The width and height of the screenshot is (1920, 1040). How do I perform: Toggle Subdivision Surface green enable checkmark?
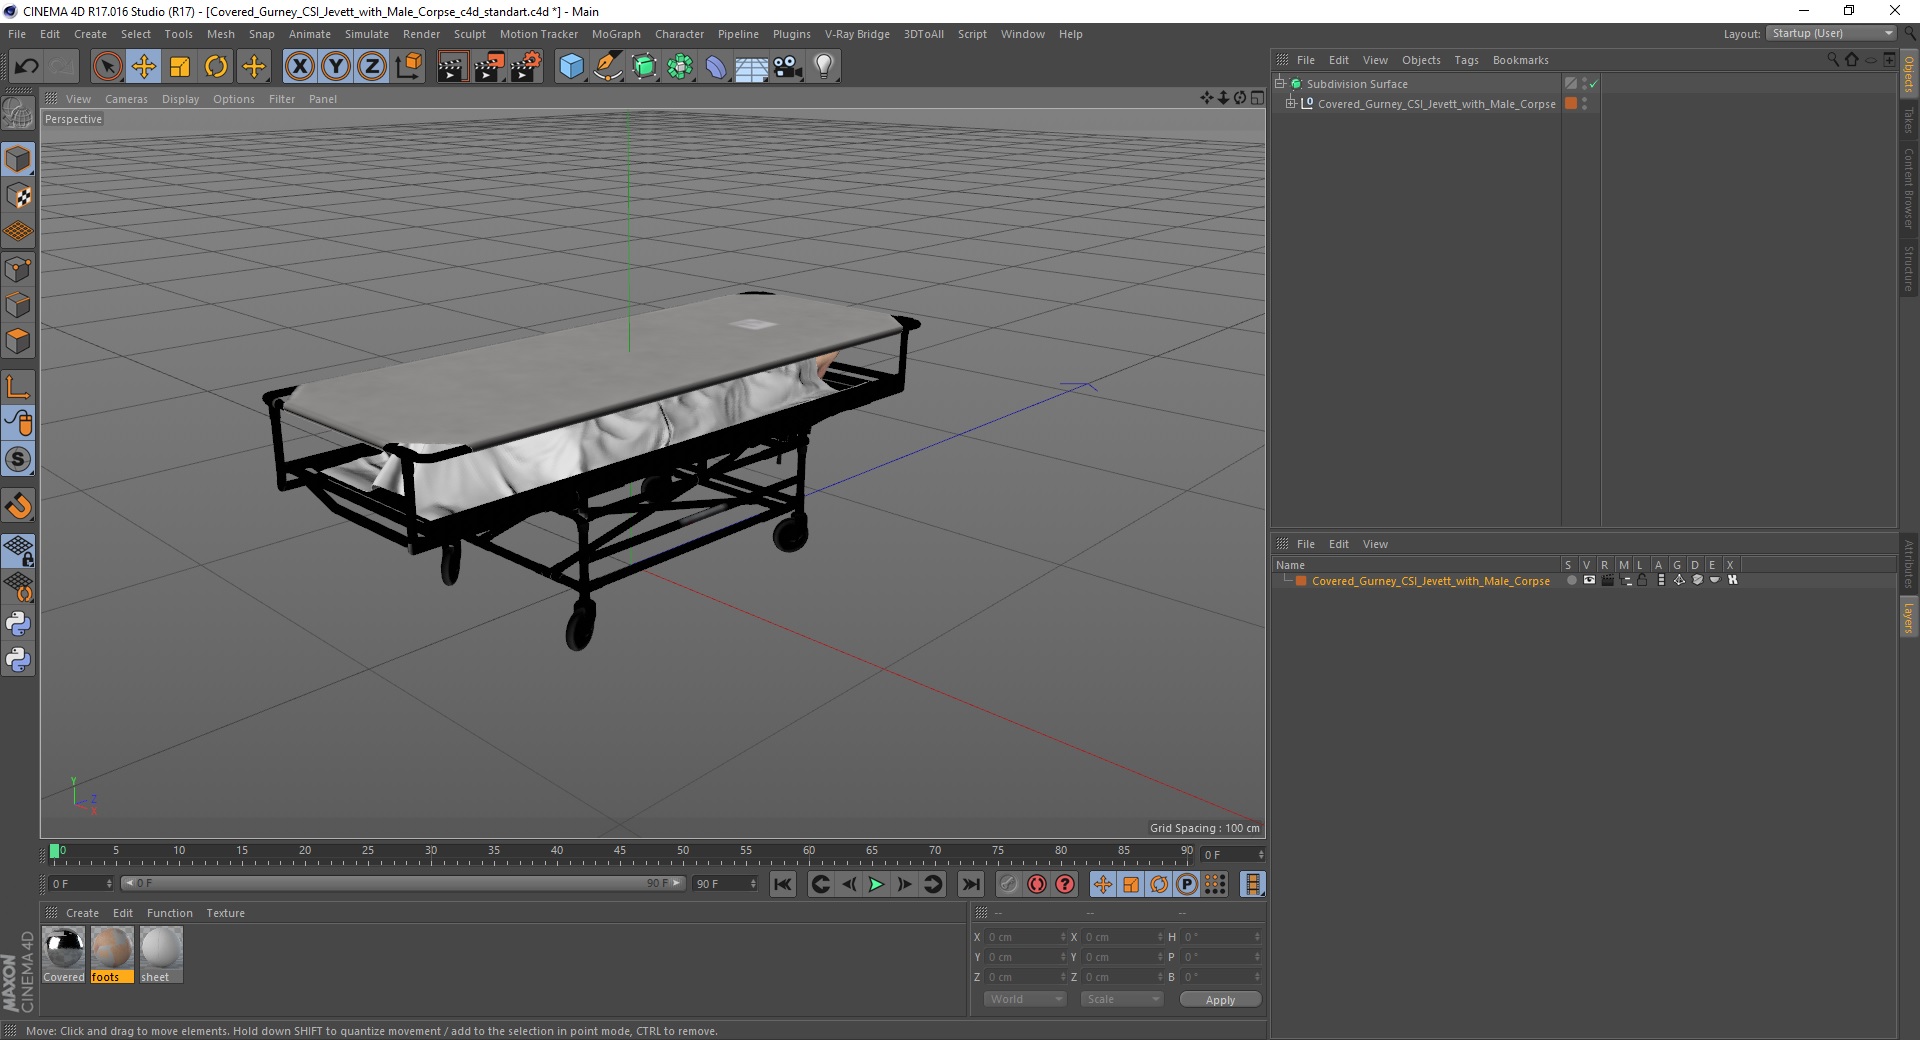pyautogui.click(x=1594, y=84)
